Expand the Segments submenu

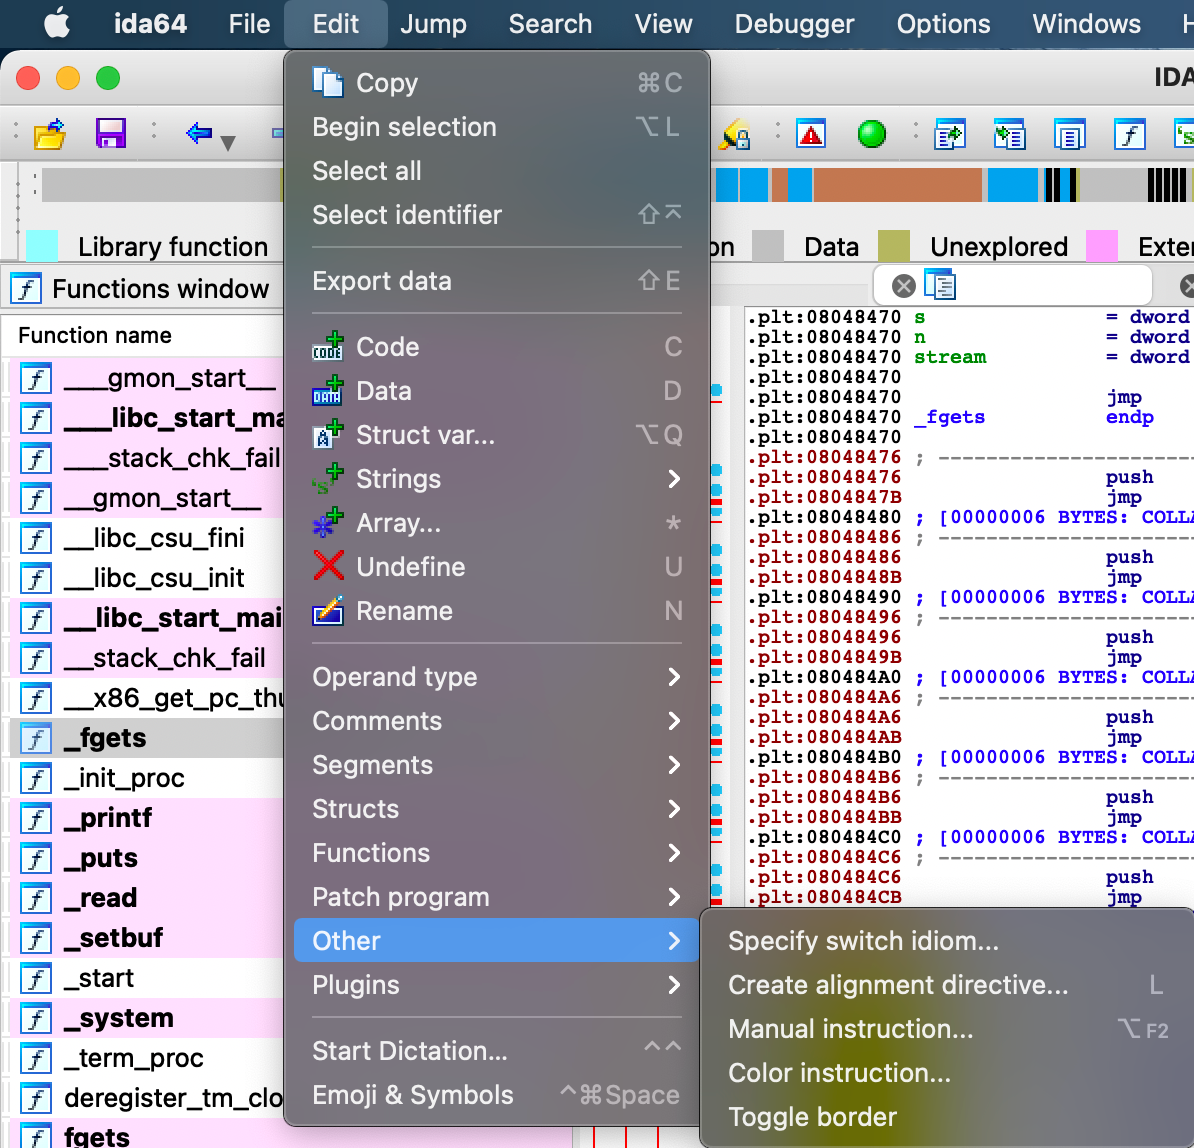coord(496,765)
